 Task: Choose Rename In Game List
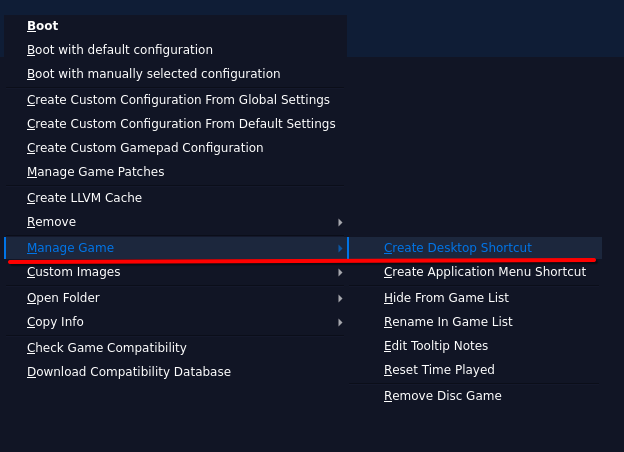pos(448,322)
